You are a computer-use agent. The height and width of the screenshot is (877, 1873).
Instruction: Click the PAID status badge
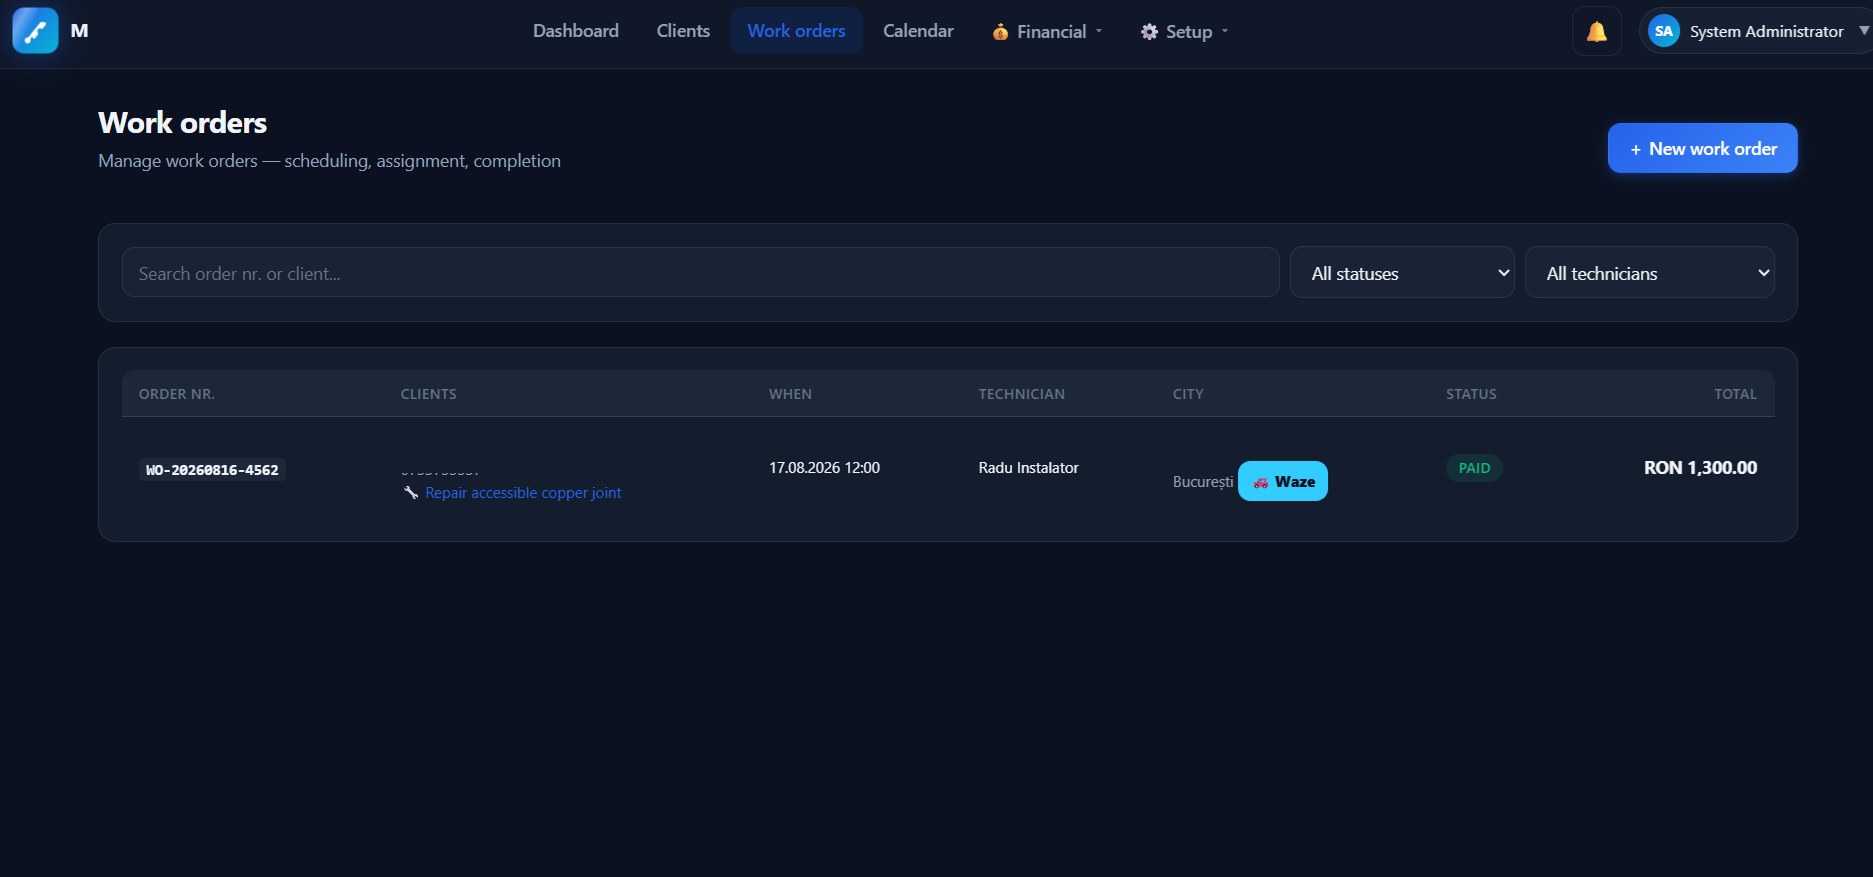[1474, 468]
